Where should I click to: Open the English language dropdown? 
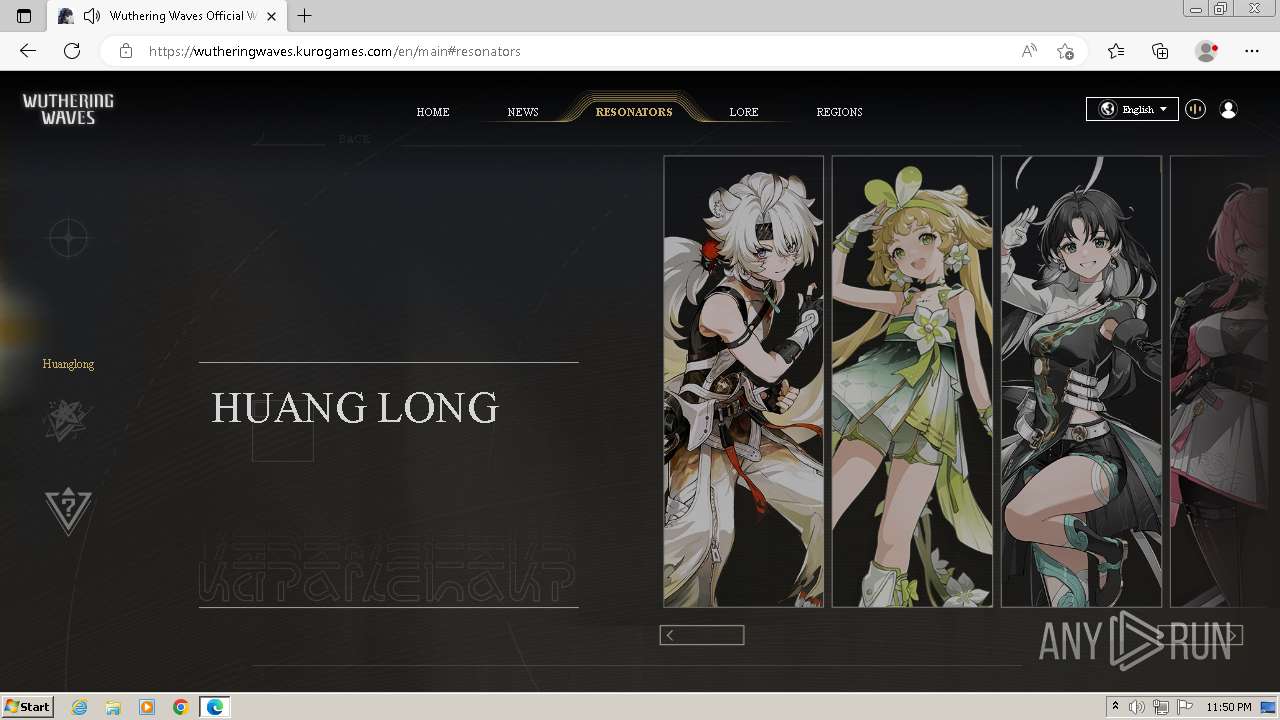1132,109
